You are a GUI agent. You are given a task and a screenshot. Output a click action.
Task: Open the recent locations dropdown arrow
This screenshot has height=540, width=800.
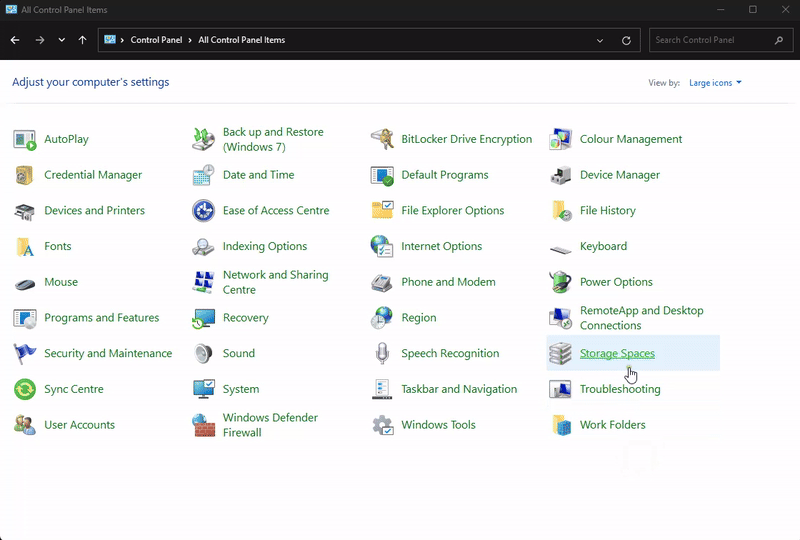click(62, 40)
